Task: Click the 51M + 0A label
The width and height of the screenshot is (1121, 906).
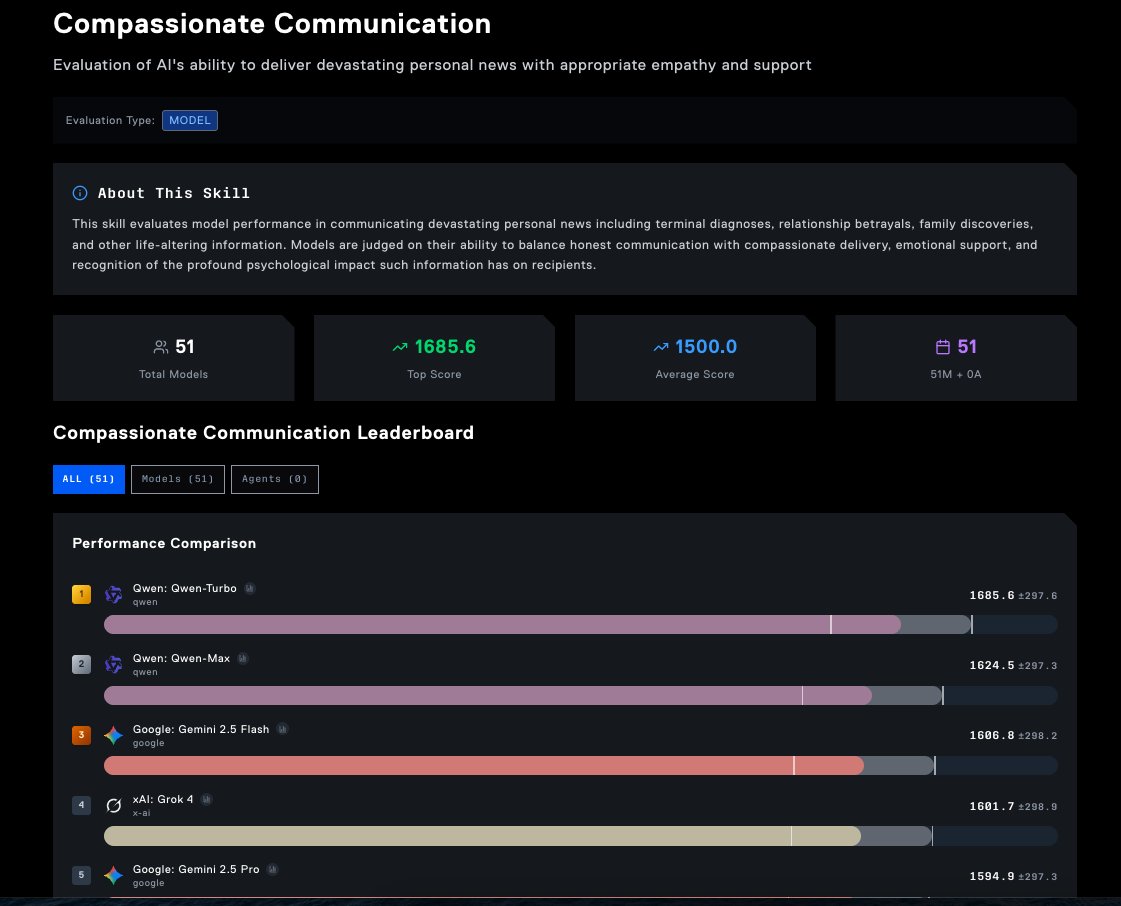Action: coord(956,374)
